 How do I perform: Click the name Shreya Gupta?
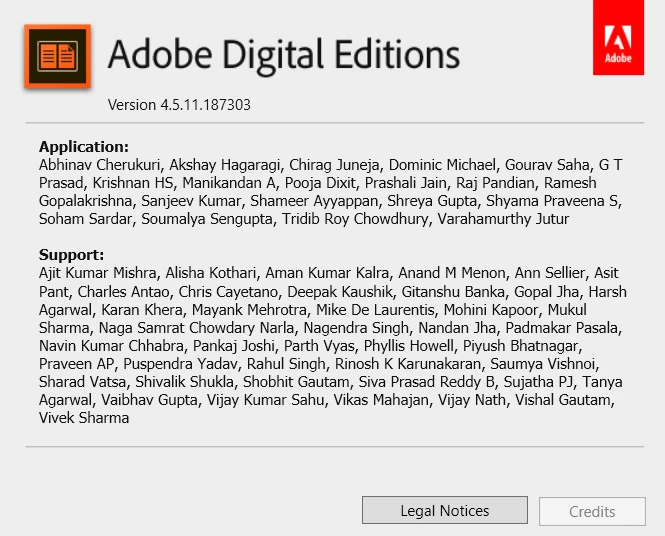coord(432,201)
